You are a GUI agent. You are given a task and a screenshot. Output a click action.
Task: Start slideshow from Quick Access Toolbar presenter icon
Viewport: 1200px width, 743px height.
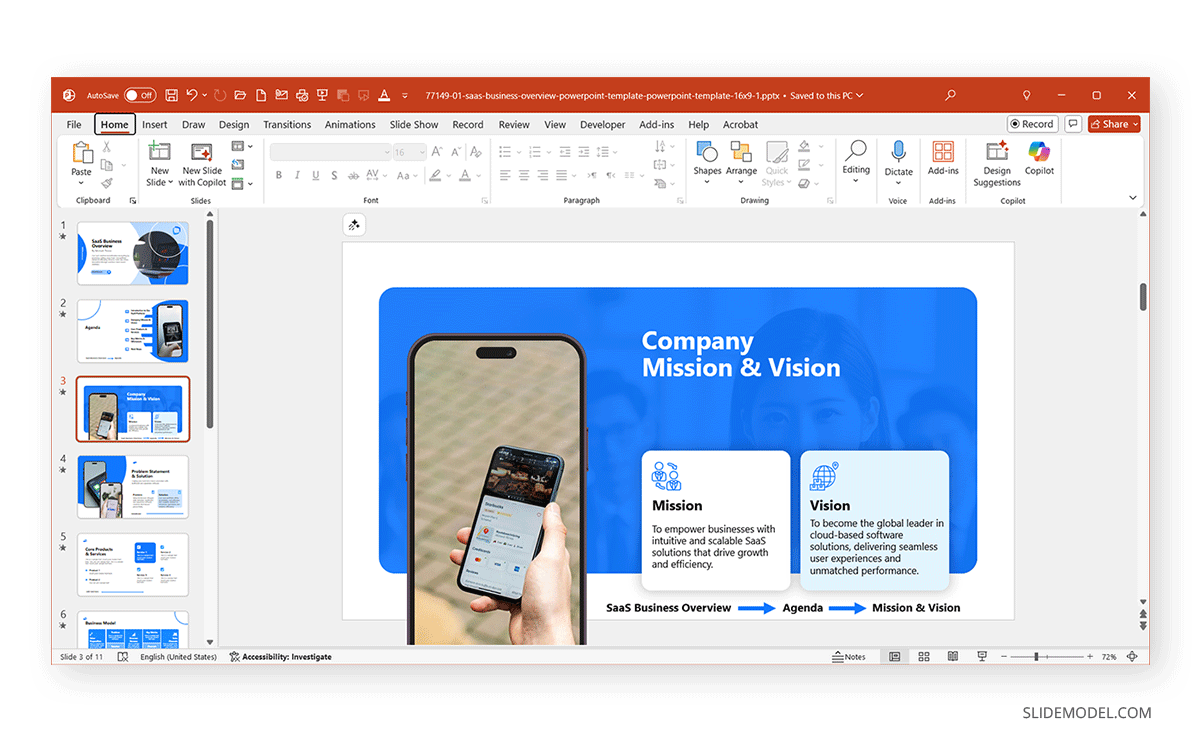[x=322, y=95]
